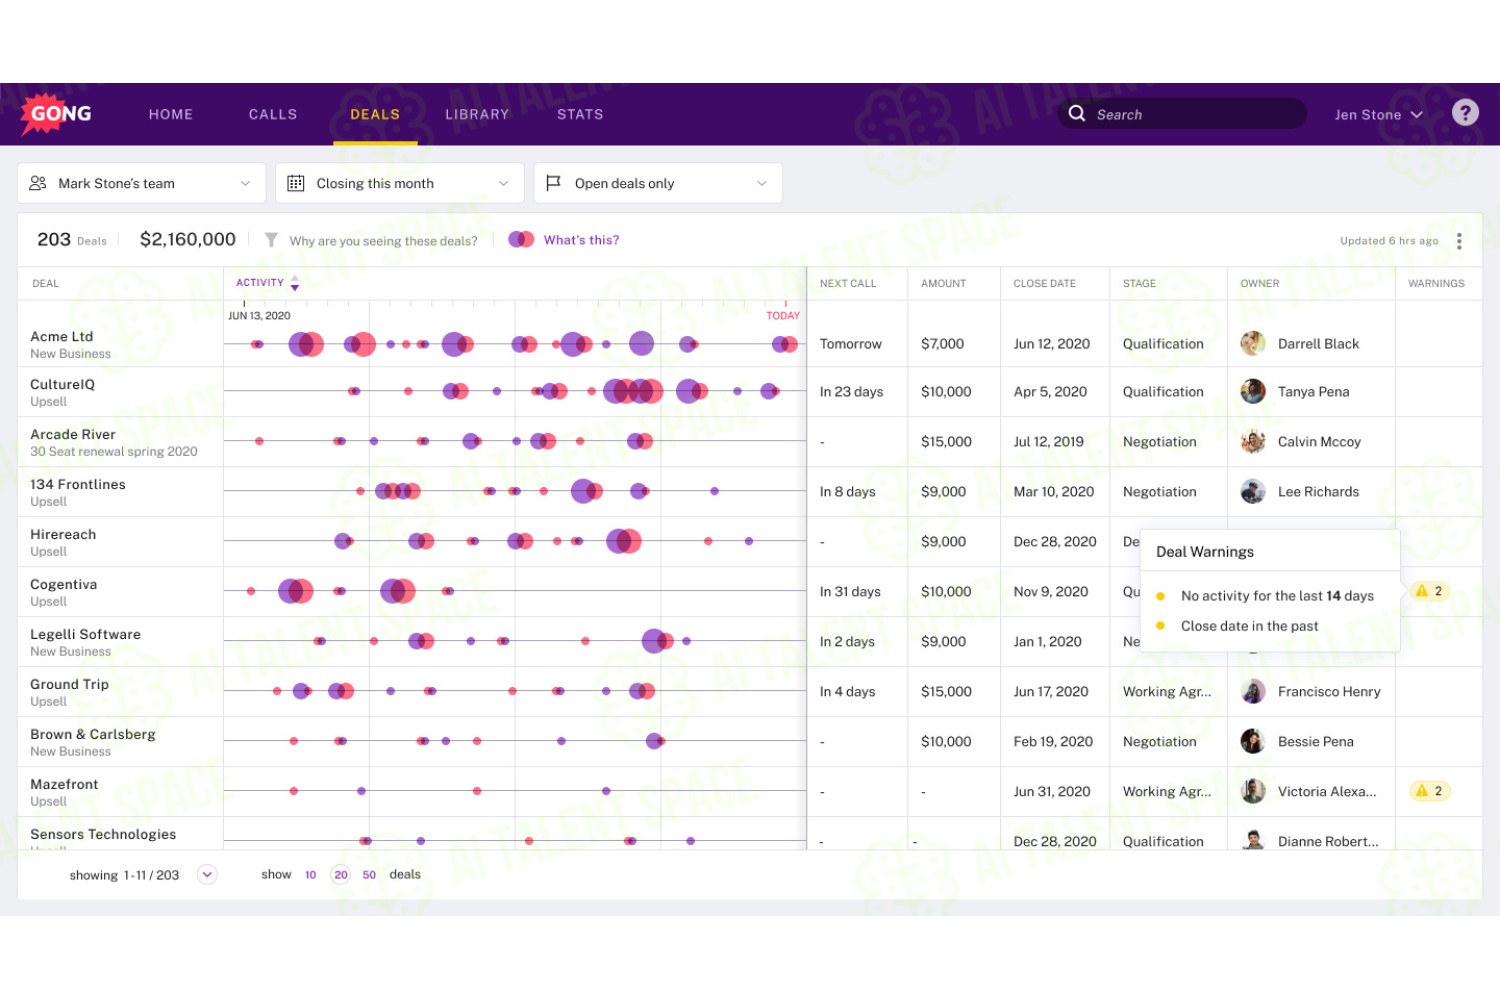The image size is (1500, 1000).
Task: Click the Cogentiva warning badge
Action: [x=1429, y=591]
